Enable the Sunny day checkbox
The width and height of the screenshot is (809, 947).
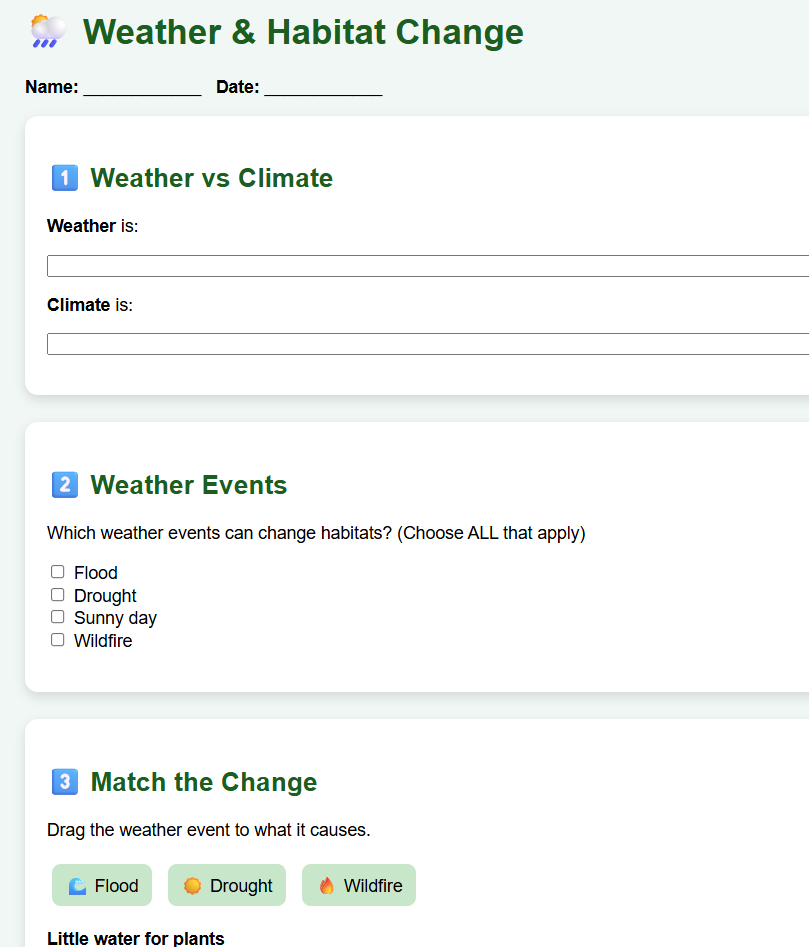click(x=58, y=617)
